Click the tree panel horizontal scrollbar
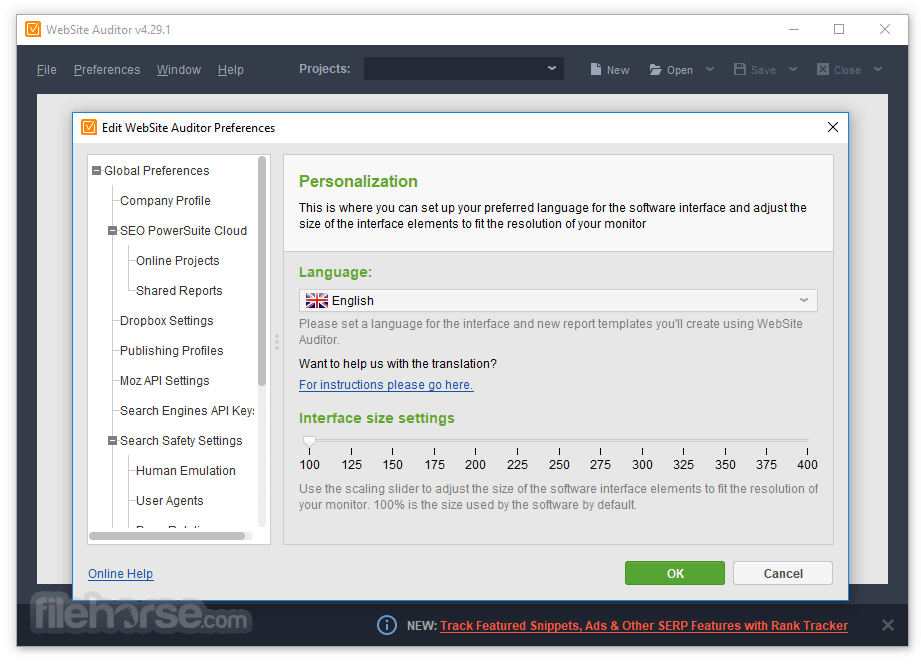The image size is (921, 664). click(x=167, y=535)
